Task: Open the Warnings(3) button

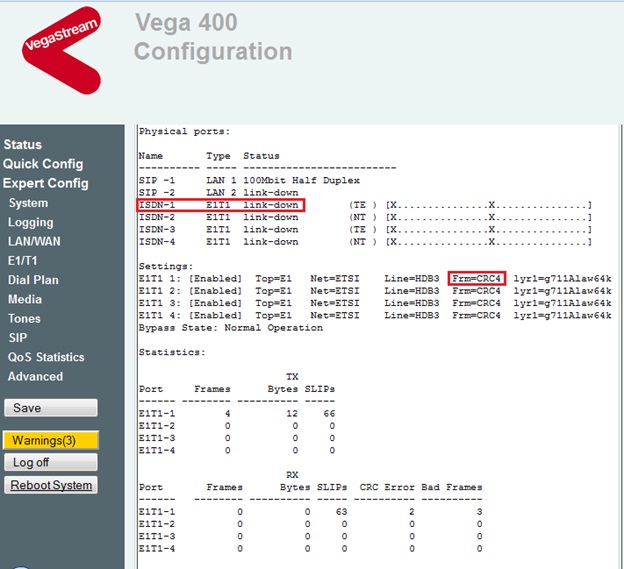Action: click(x=51, y=440)
